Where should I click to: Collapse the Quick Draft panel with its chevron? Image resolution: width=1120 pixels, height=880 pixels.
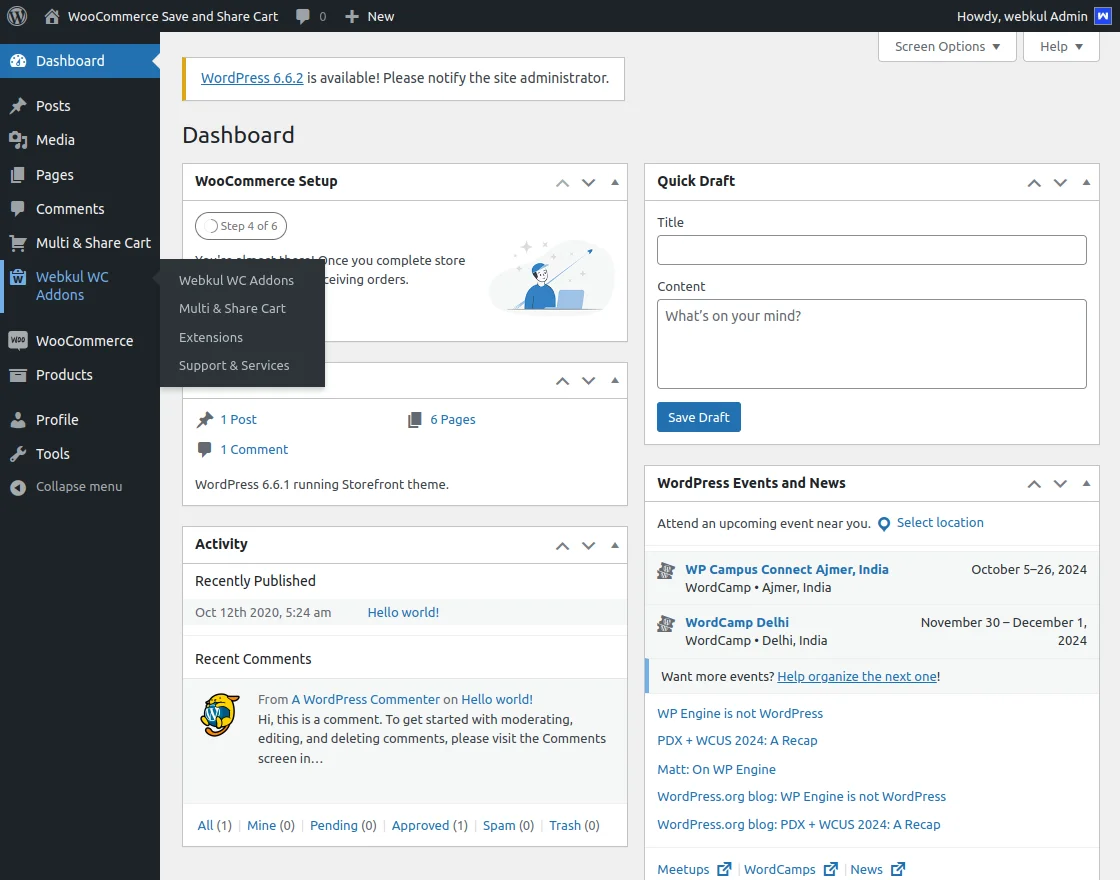1085,182
